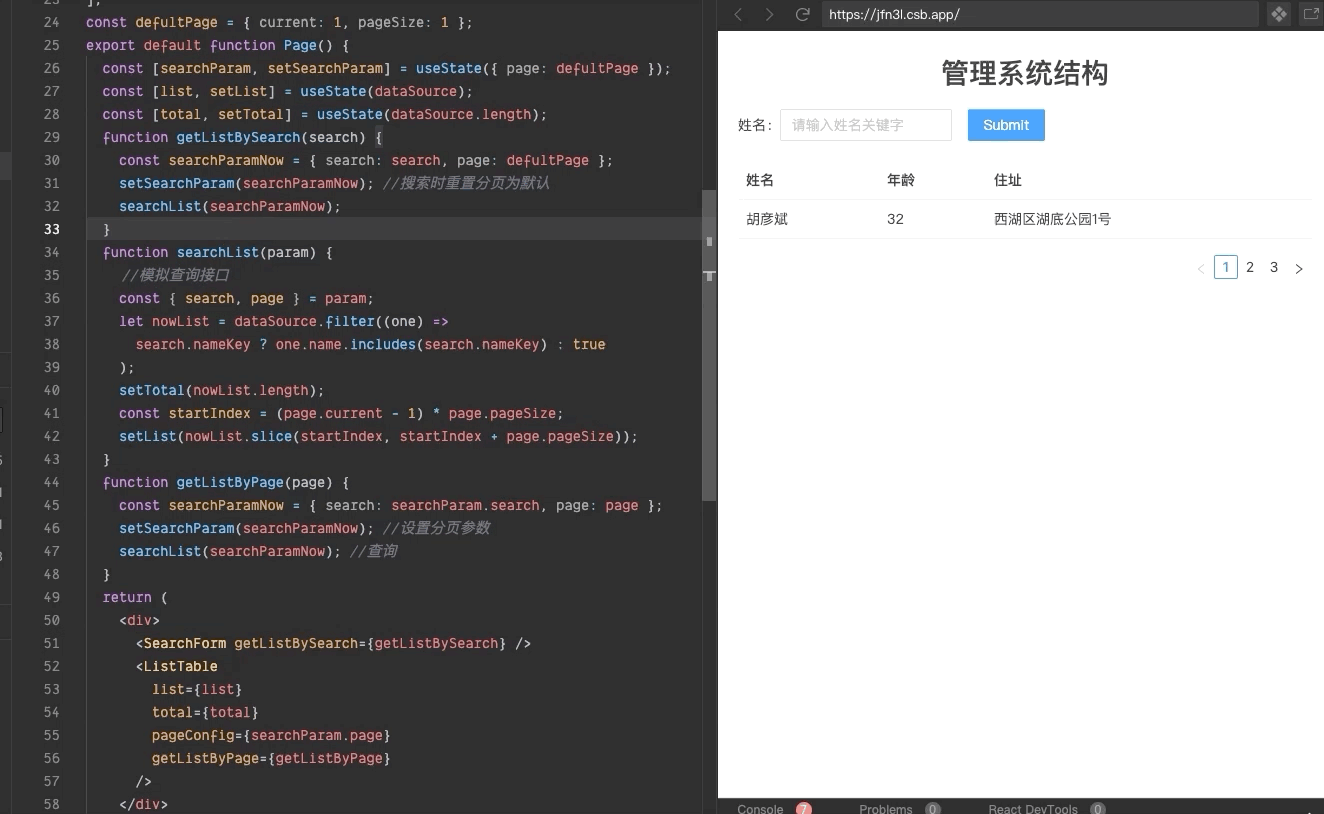Click the line 'const { search, page } = param;'
Viewport: 1324px width, 814px height.
coord(246,298)
